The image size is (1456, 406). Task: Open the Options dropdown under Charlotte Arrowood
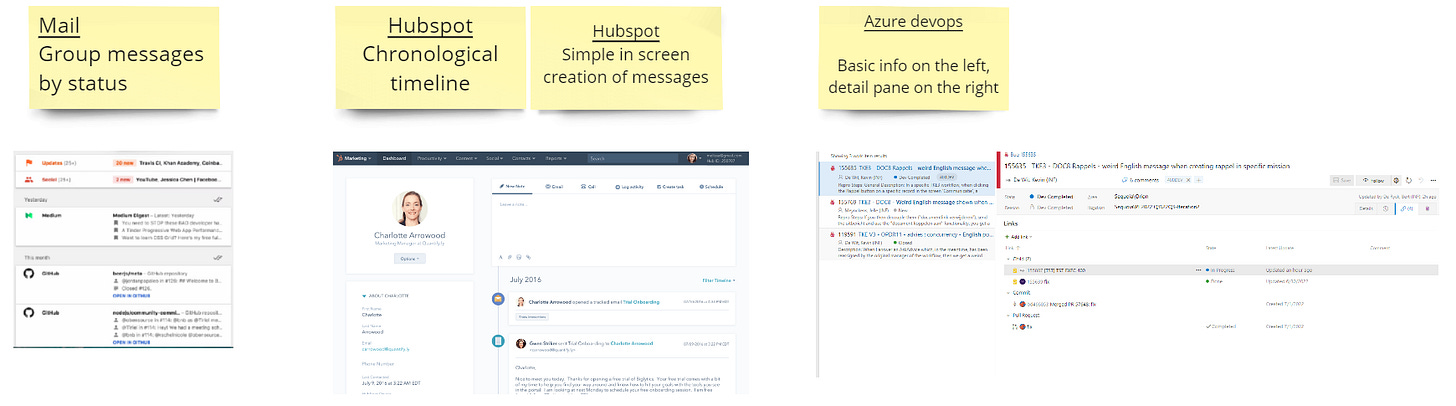pos(410,259)
